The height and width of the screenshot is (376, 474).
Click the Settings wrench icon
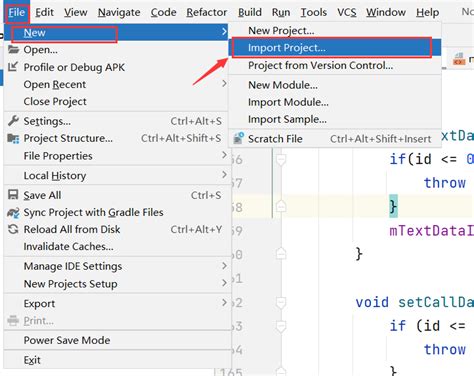[x=13, y=121]
